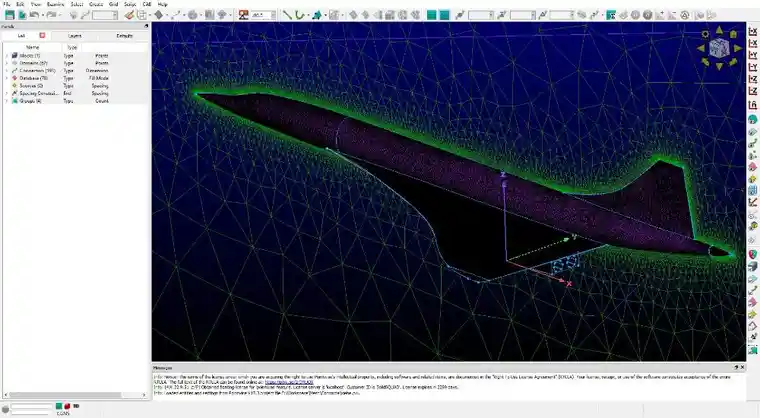Open the Help menu
This screenshot has height=418, width=760.
(163, 4)
